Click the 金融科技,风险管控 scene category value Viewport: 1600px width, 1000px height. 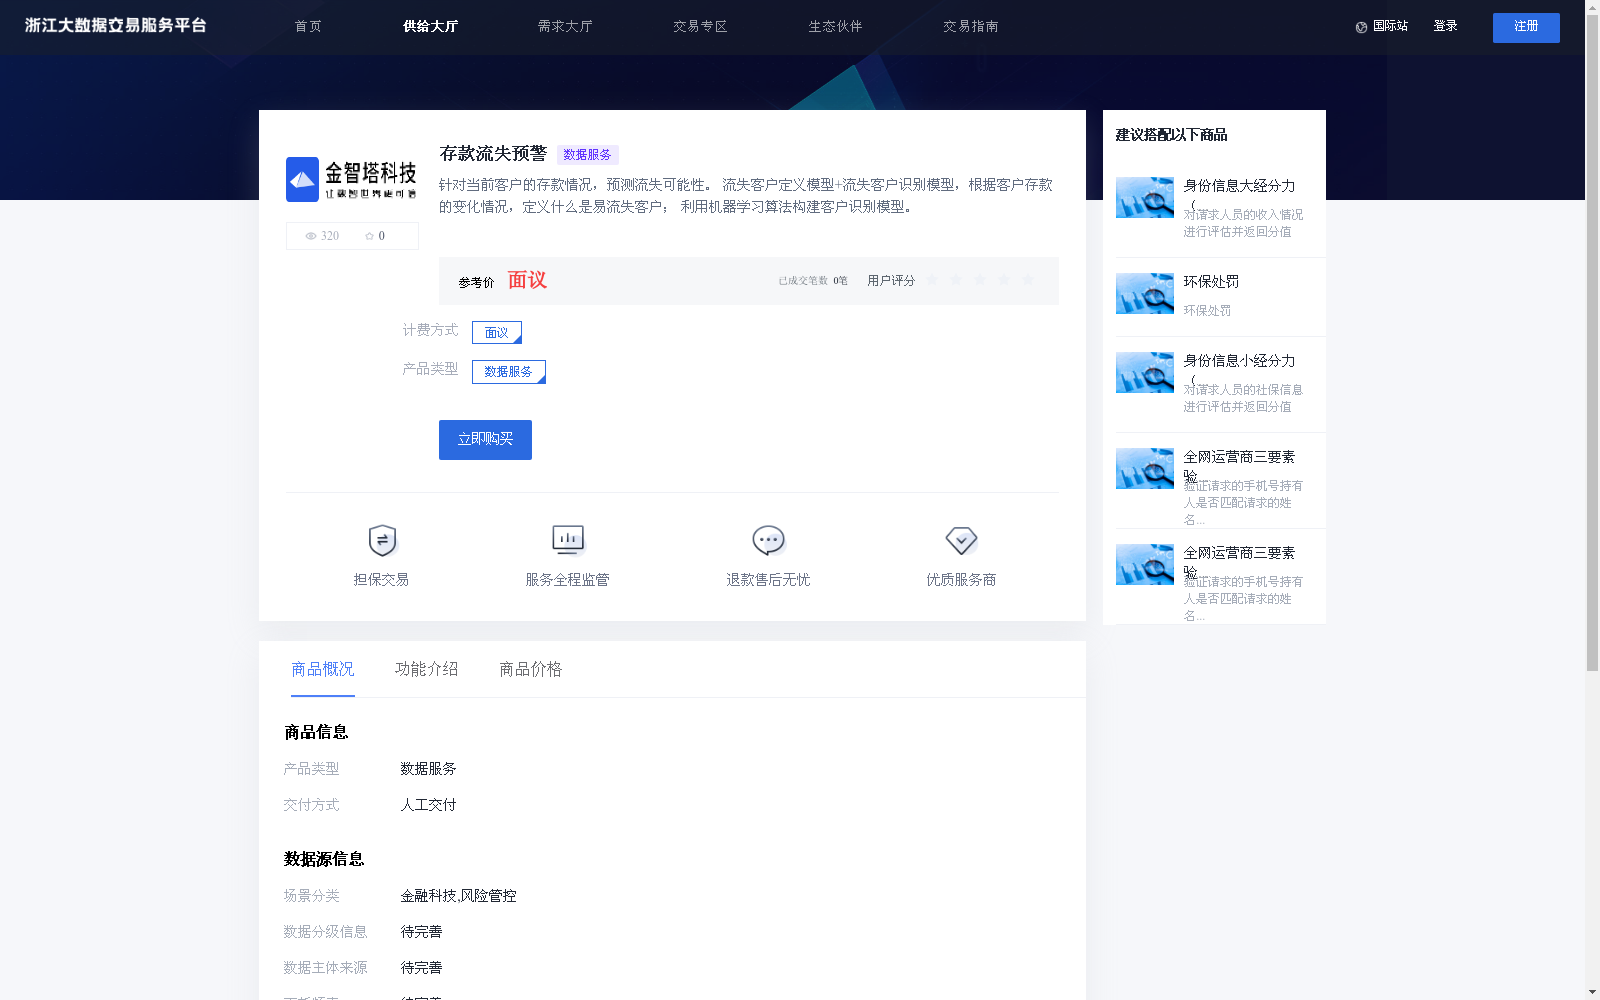(458, 896)
